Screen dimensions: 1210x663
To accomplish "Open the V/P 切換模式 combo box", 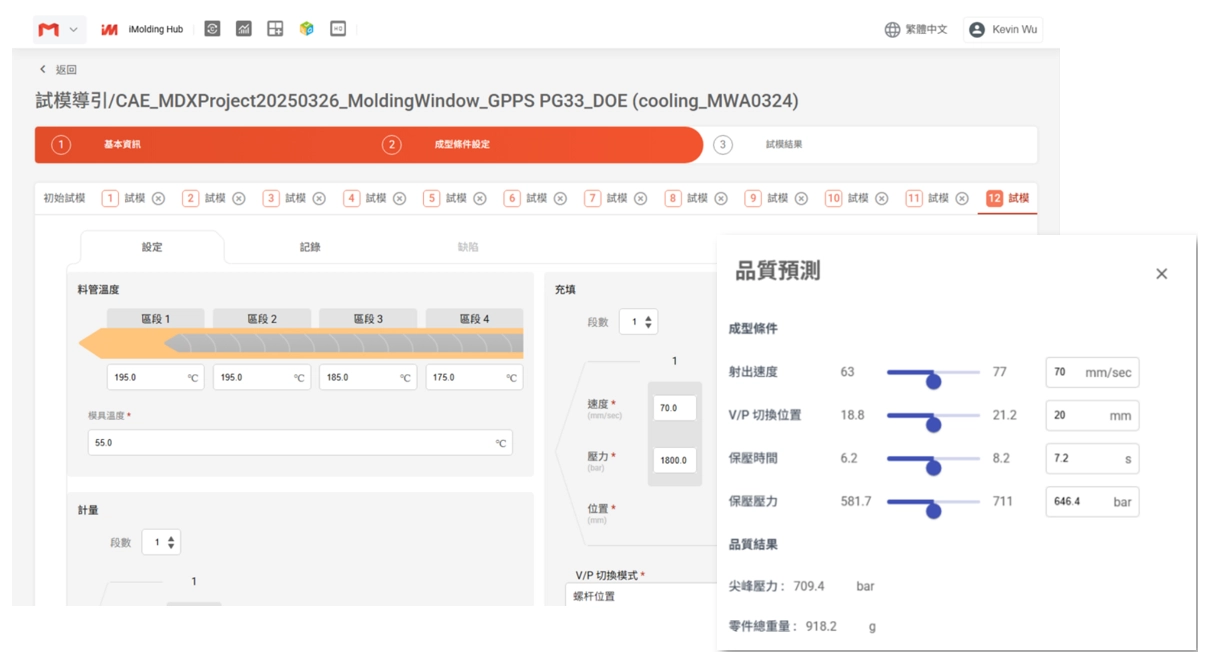I will (x=640, y=596).
